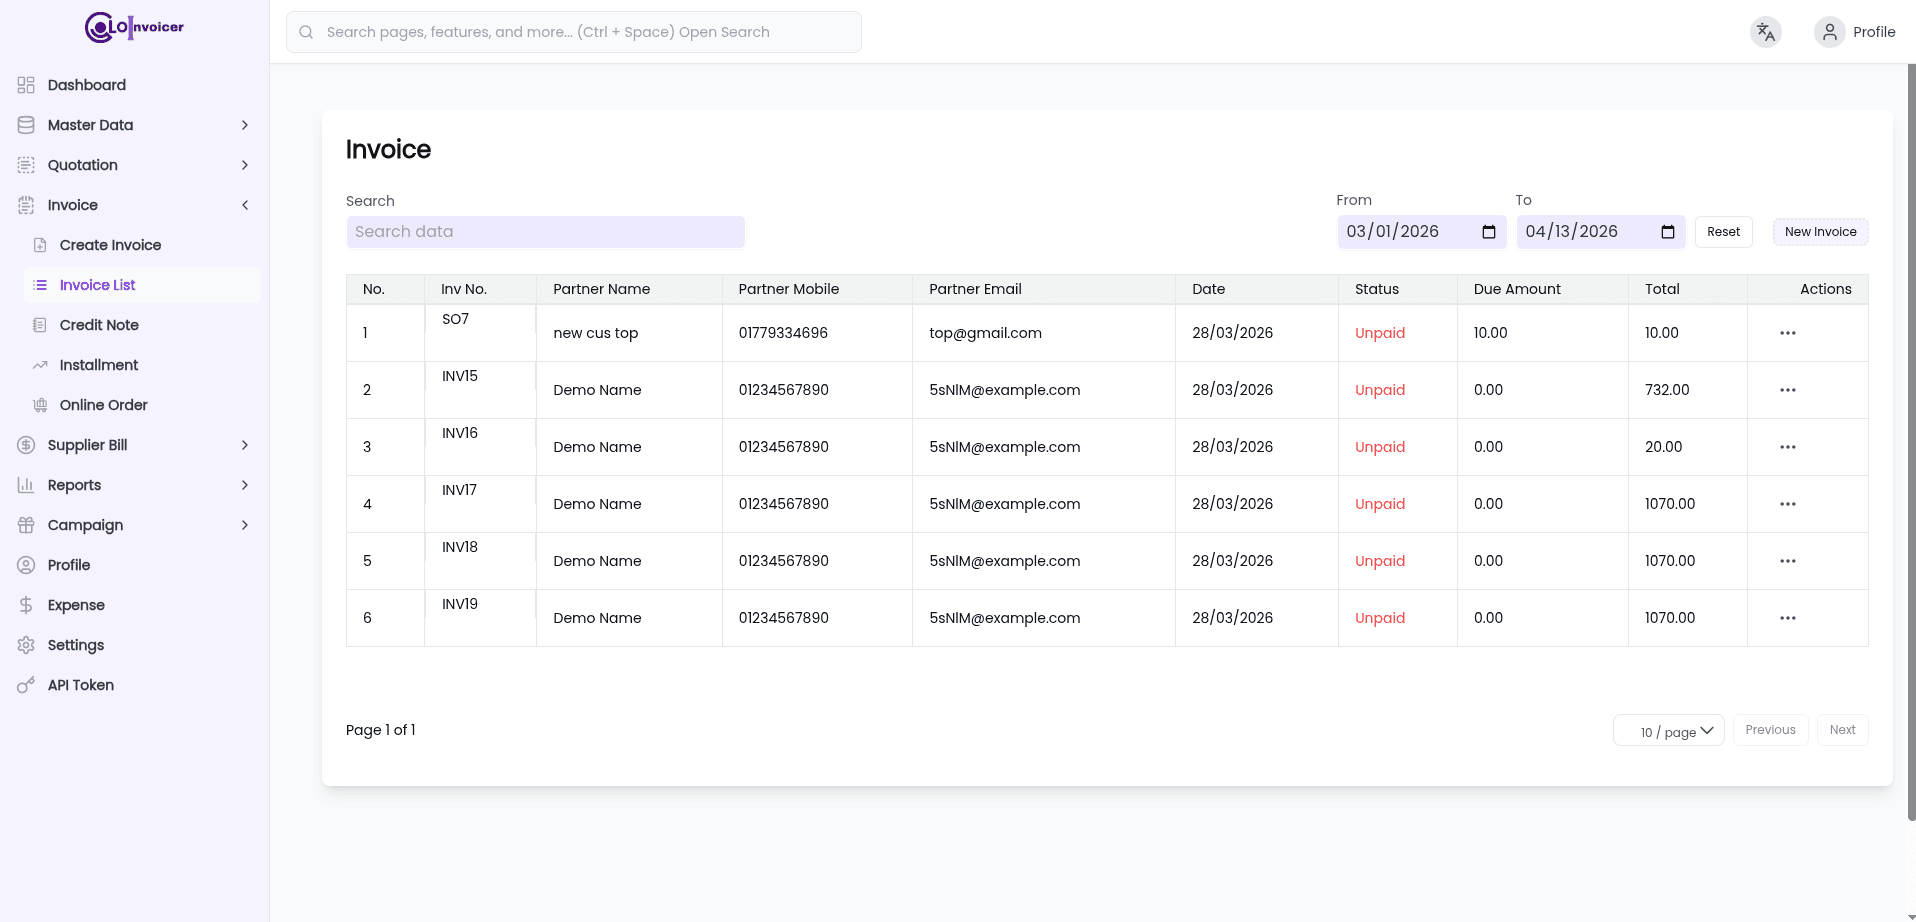Click the CloInvoicer logo
Screen dimensions: 1916x922
click(134, 27)
